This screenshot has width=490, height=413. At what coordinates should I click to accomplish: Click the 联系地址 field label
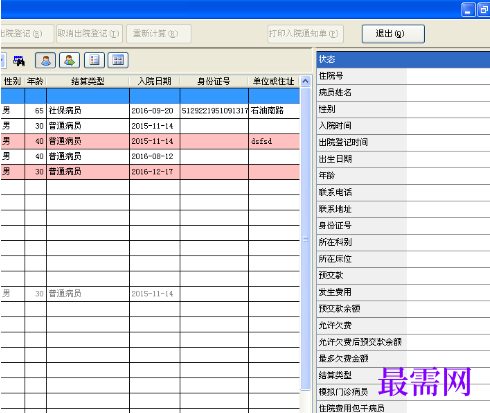pyautogui.click(x=335, y=209)
